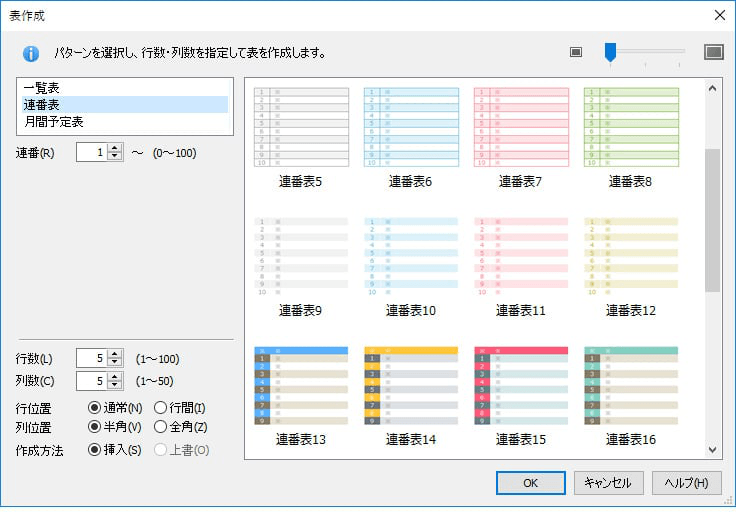736x528 pixels.
Task: Decrease the 列数(C) column count spinner
Action: [x=115, y=386]
